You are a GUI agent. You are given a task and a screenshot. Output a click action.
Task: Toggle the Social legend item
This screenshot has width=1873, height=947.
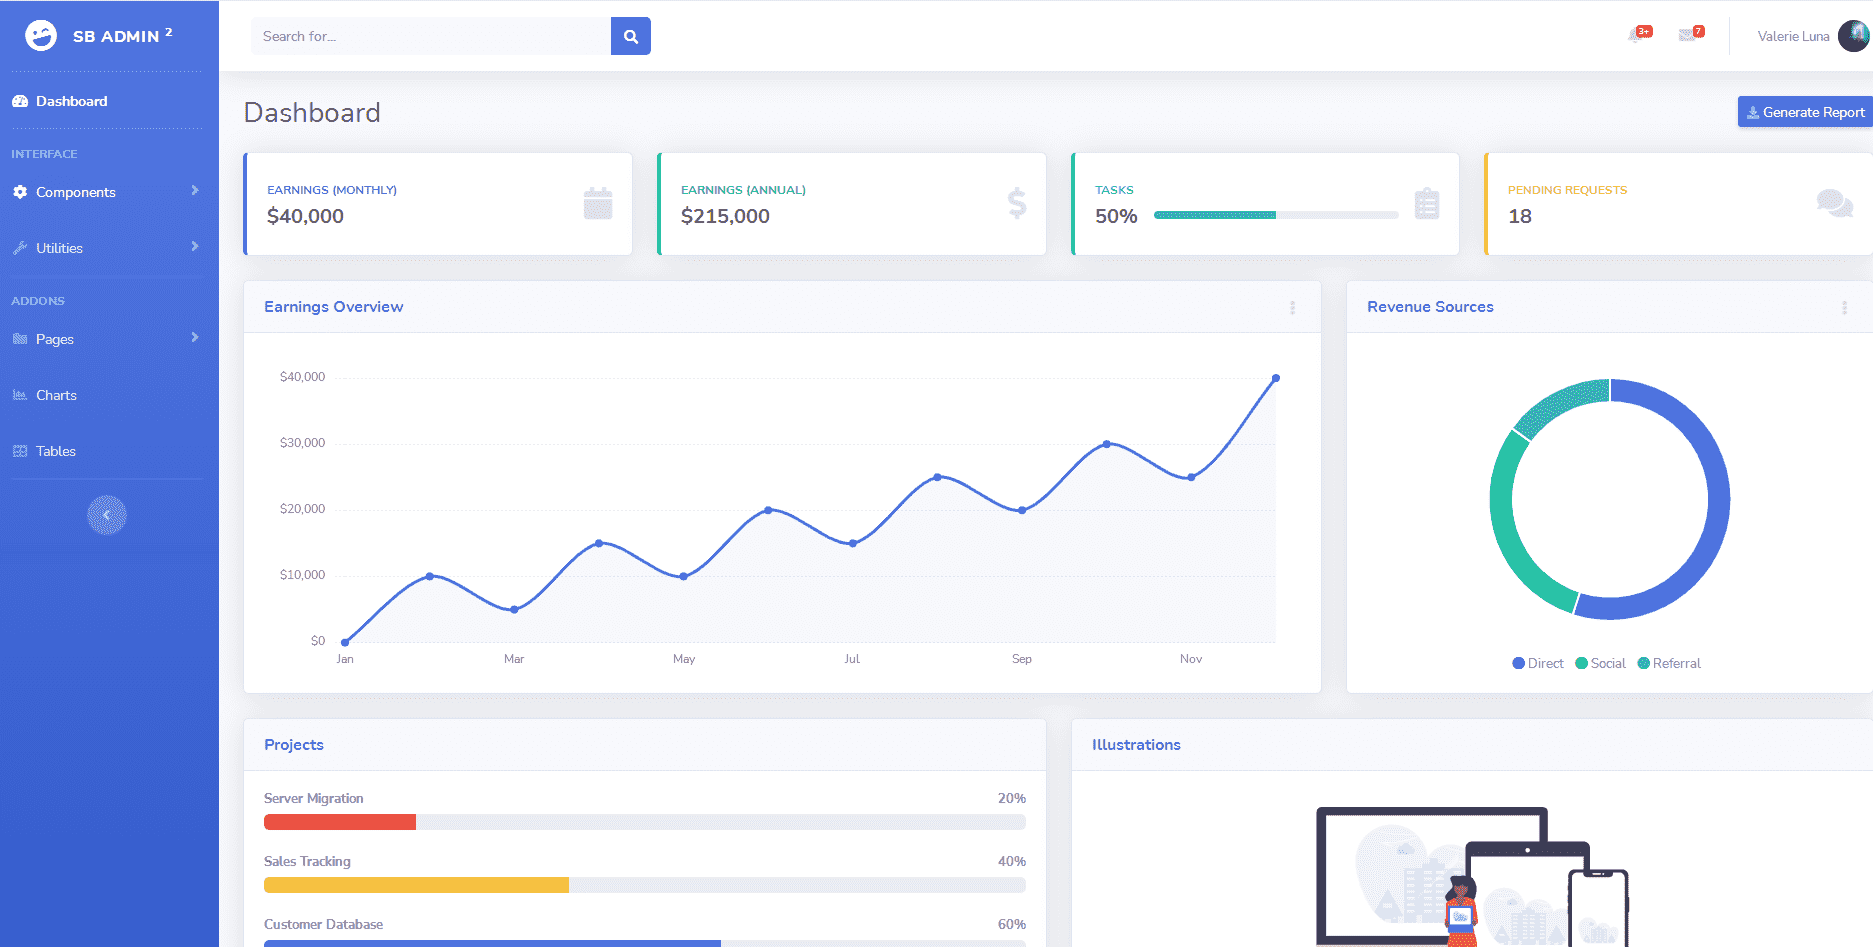click(1600, 663)
